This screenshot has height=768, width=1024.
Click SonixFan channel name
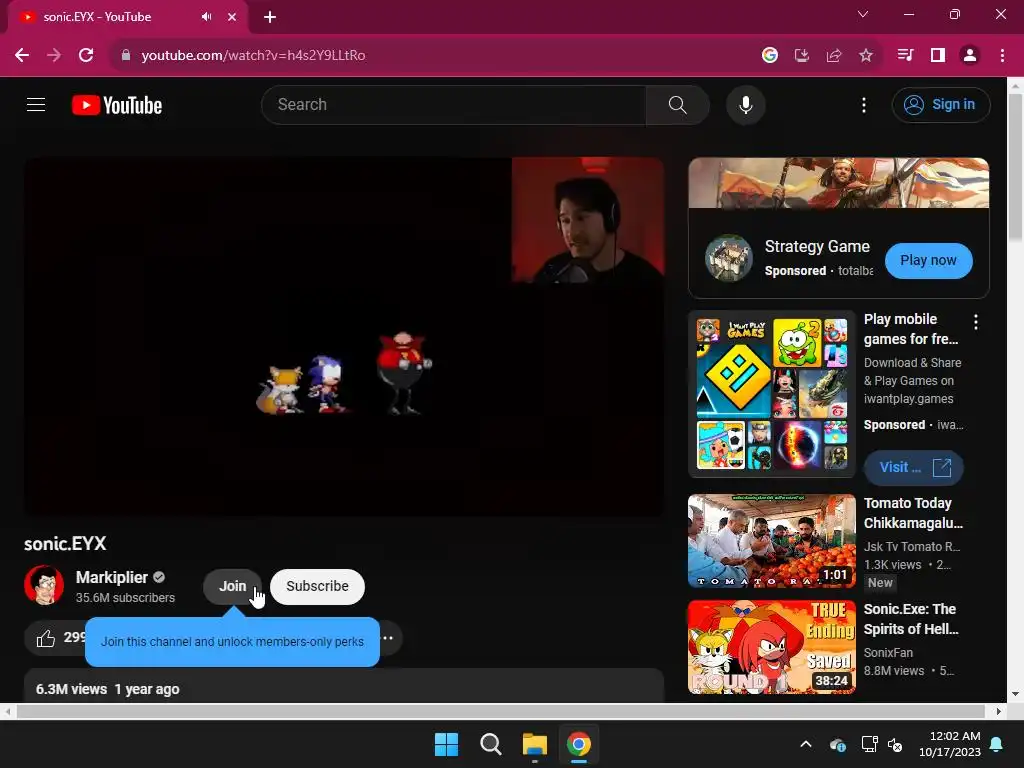[888, 652]
